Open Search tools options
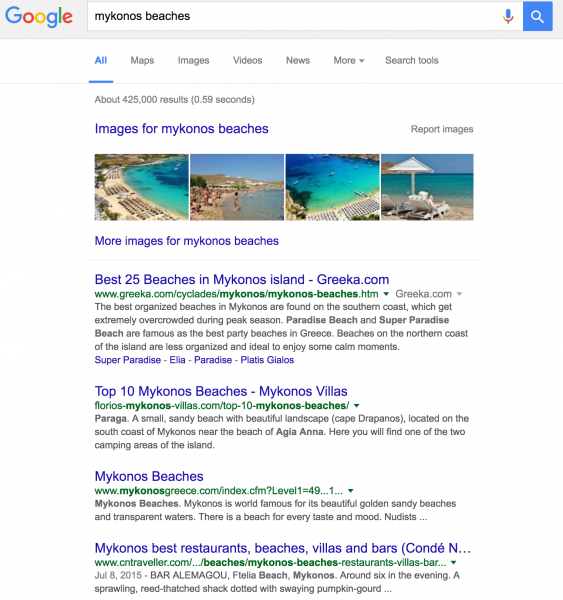This screenshot has height=600, width=563. [x=411, y=60]
